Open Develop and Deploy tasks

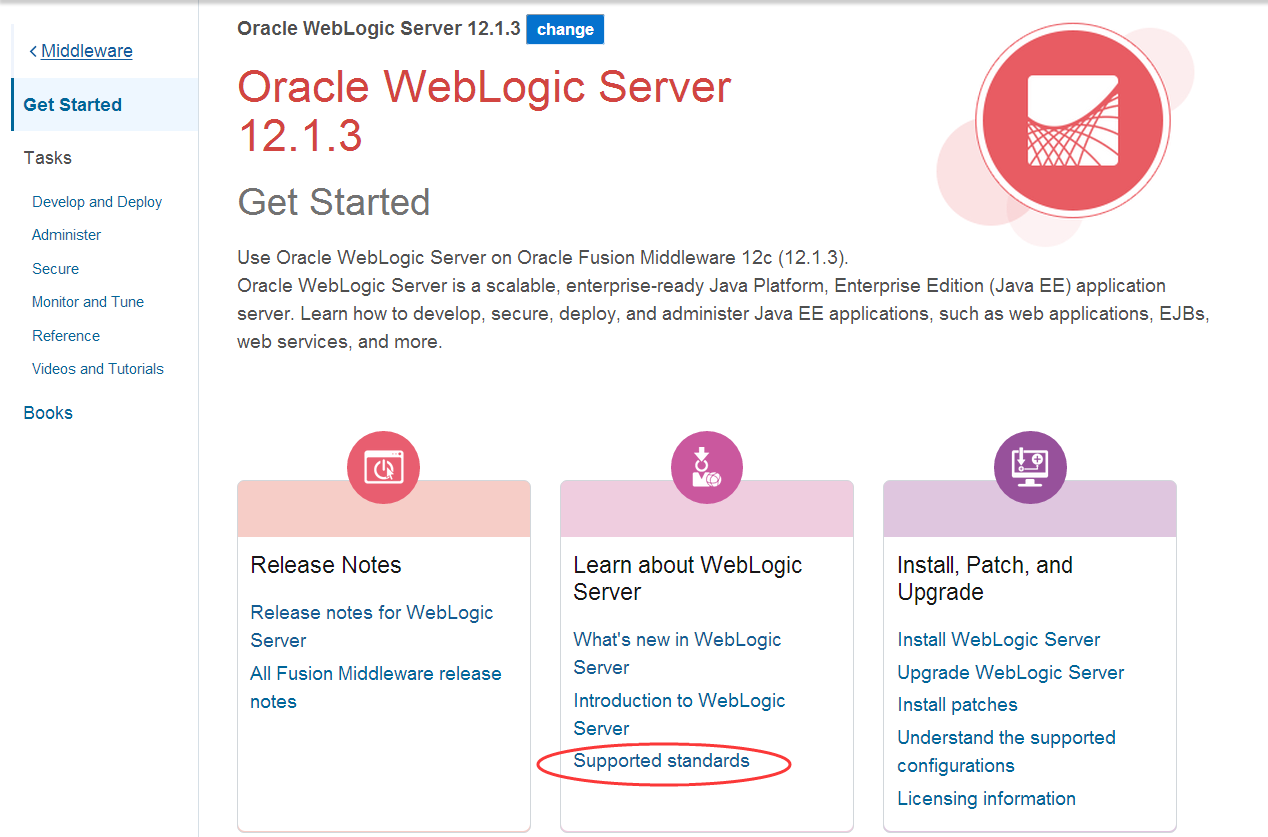97,202
